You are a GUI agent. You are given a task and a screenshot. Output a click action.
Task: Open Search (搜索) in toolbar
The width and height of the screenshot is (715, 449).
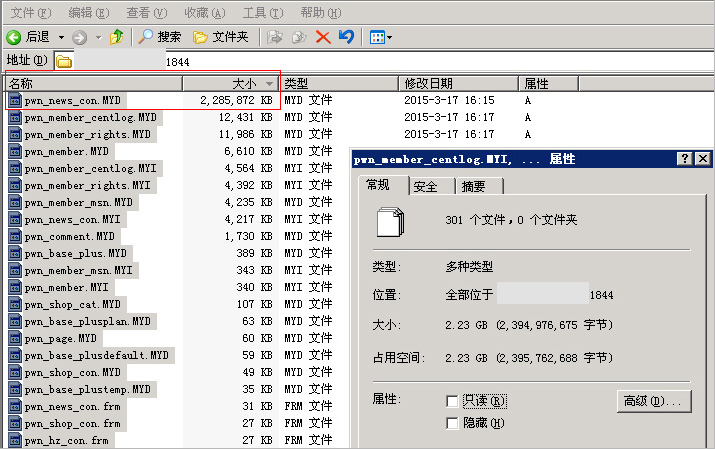point(160,37)
